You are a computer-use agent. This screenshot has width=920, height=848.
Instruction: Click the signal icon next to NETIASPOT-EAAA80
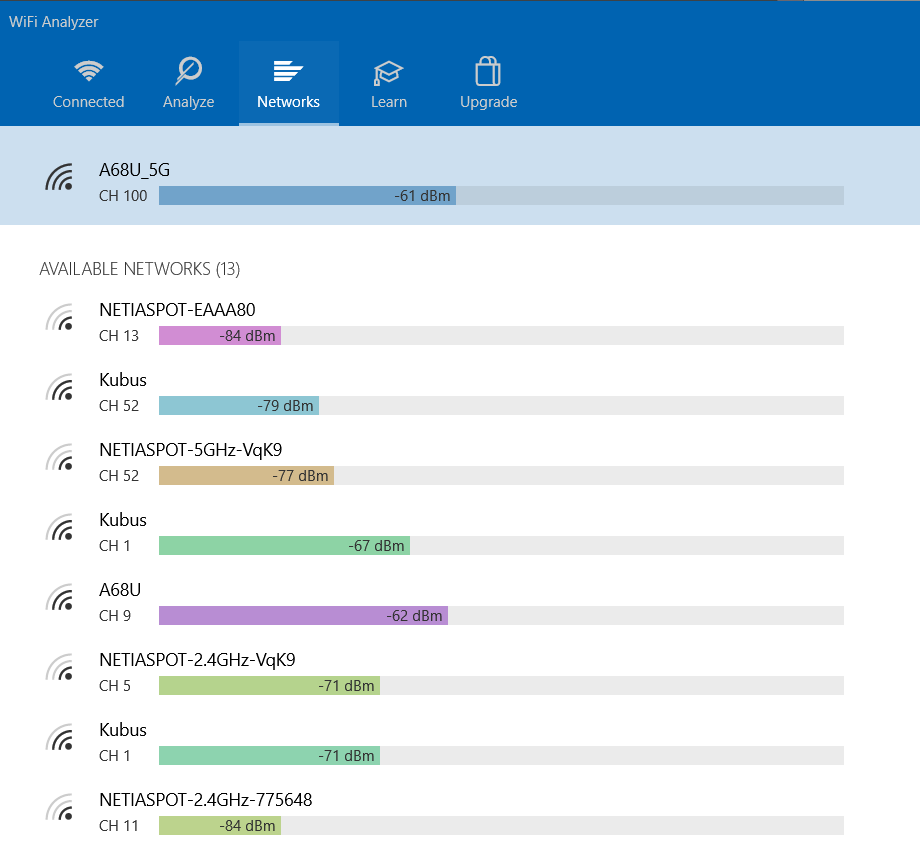click(60, 318)
